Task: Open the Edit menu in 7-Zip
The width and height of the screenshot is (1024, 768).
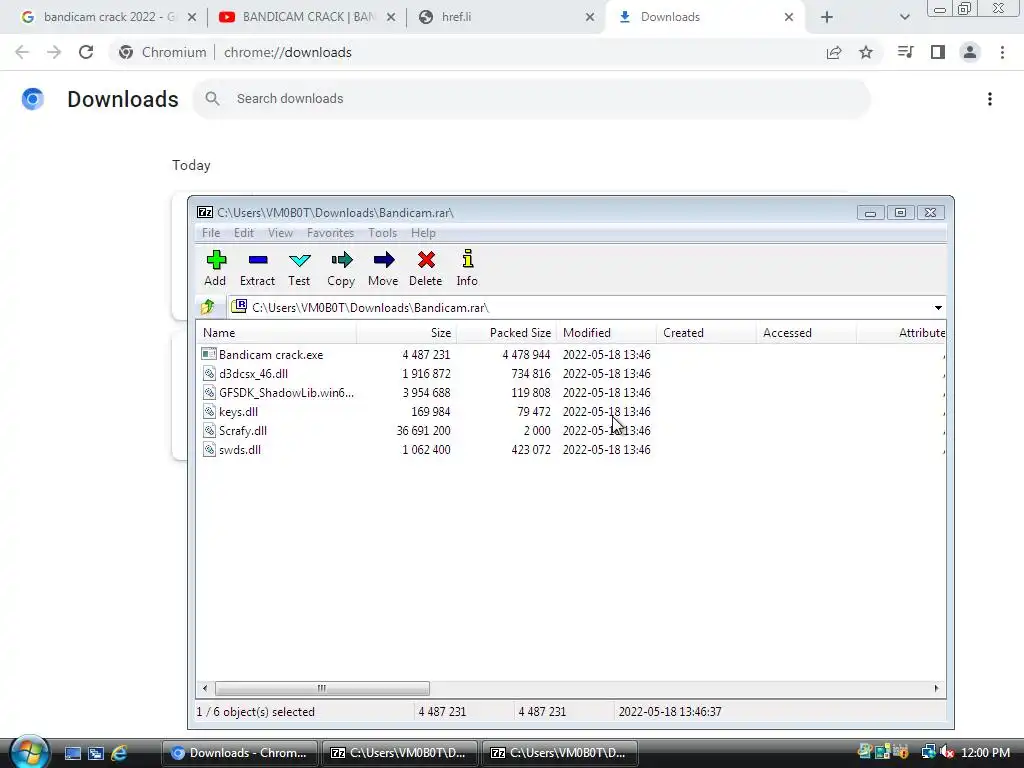Action: click(244, 232)
